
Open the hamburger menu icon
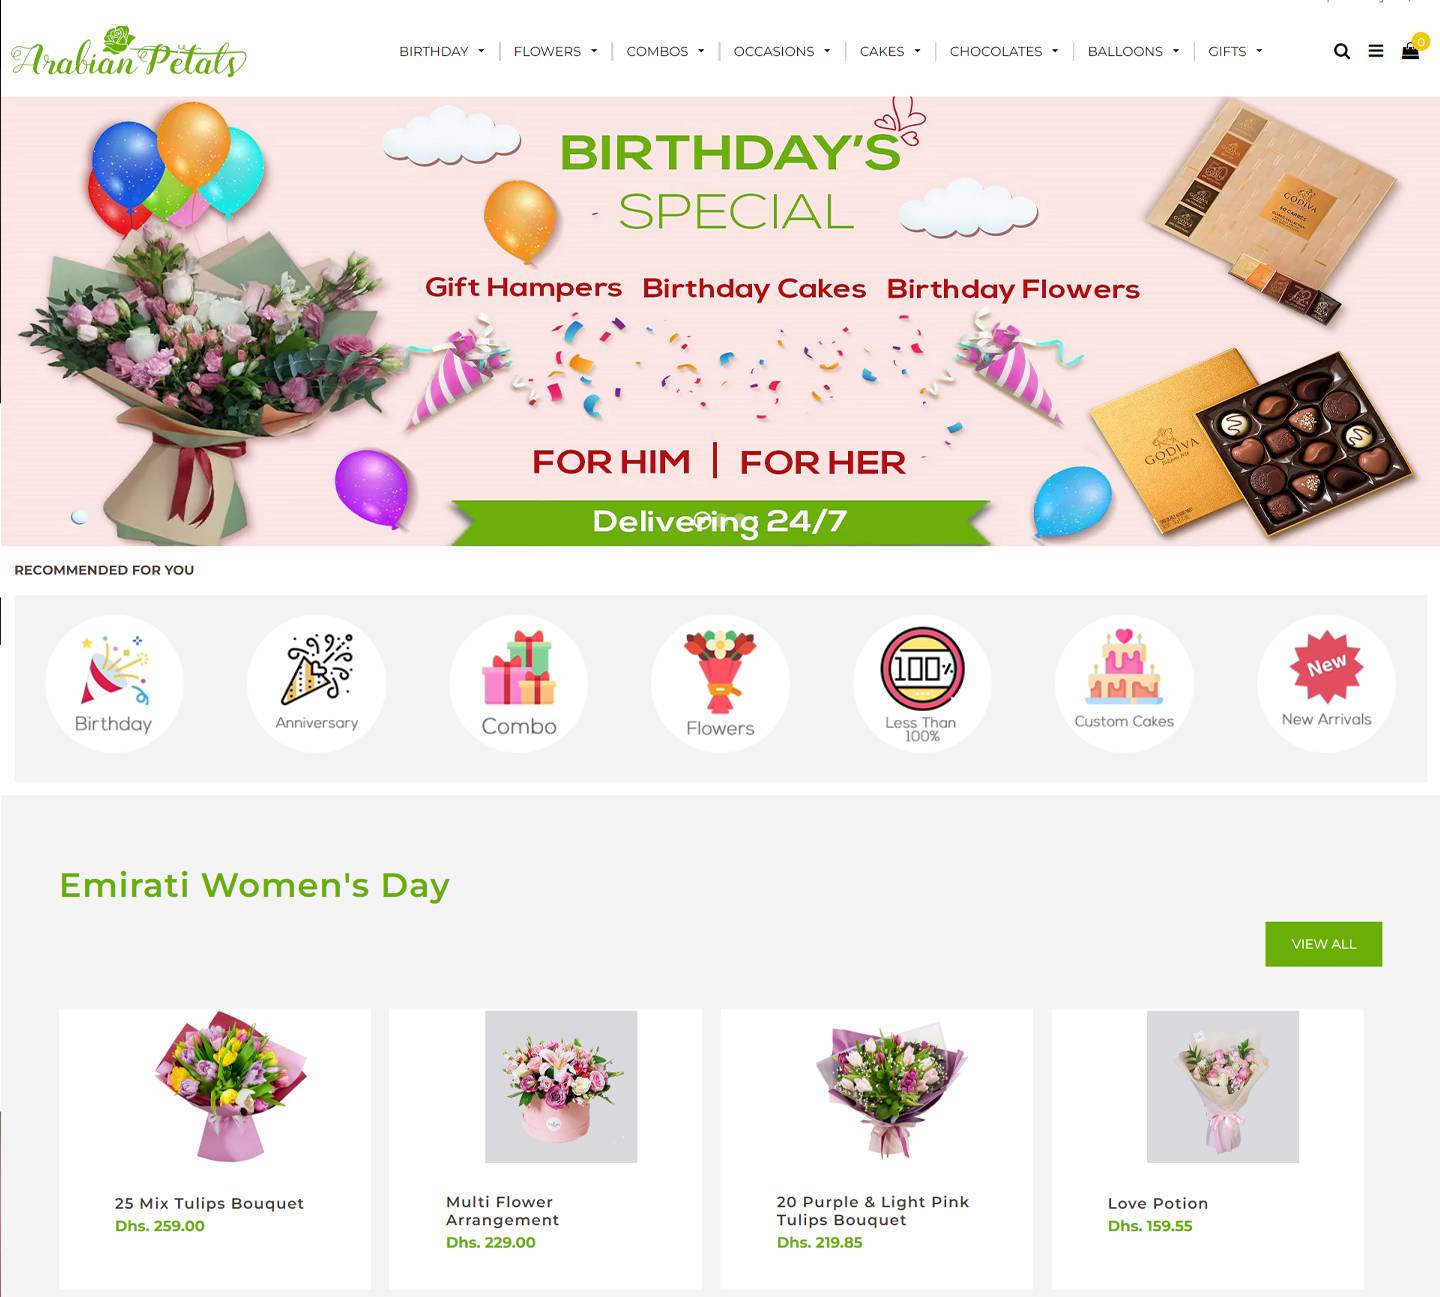click(1376, 51)
